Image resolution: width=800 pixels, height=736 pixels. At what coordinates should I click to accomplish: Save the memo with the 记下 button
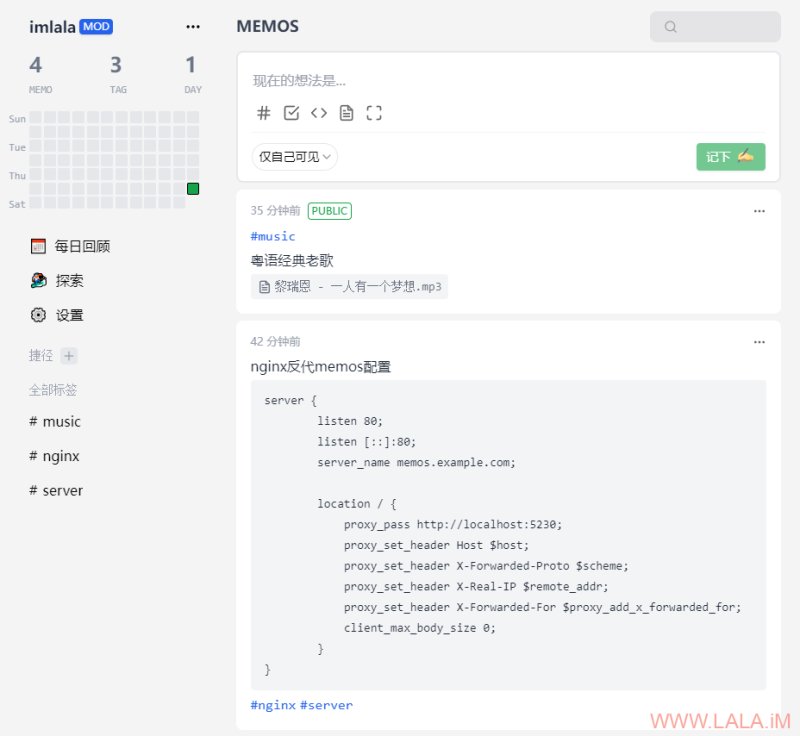pyautogui.click(x=731, y=157)
